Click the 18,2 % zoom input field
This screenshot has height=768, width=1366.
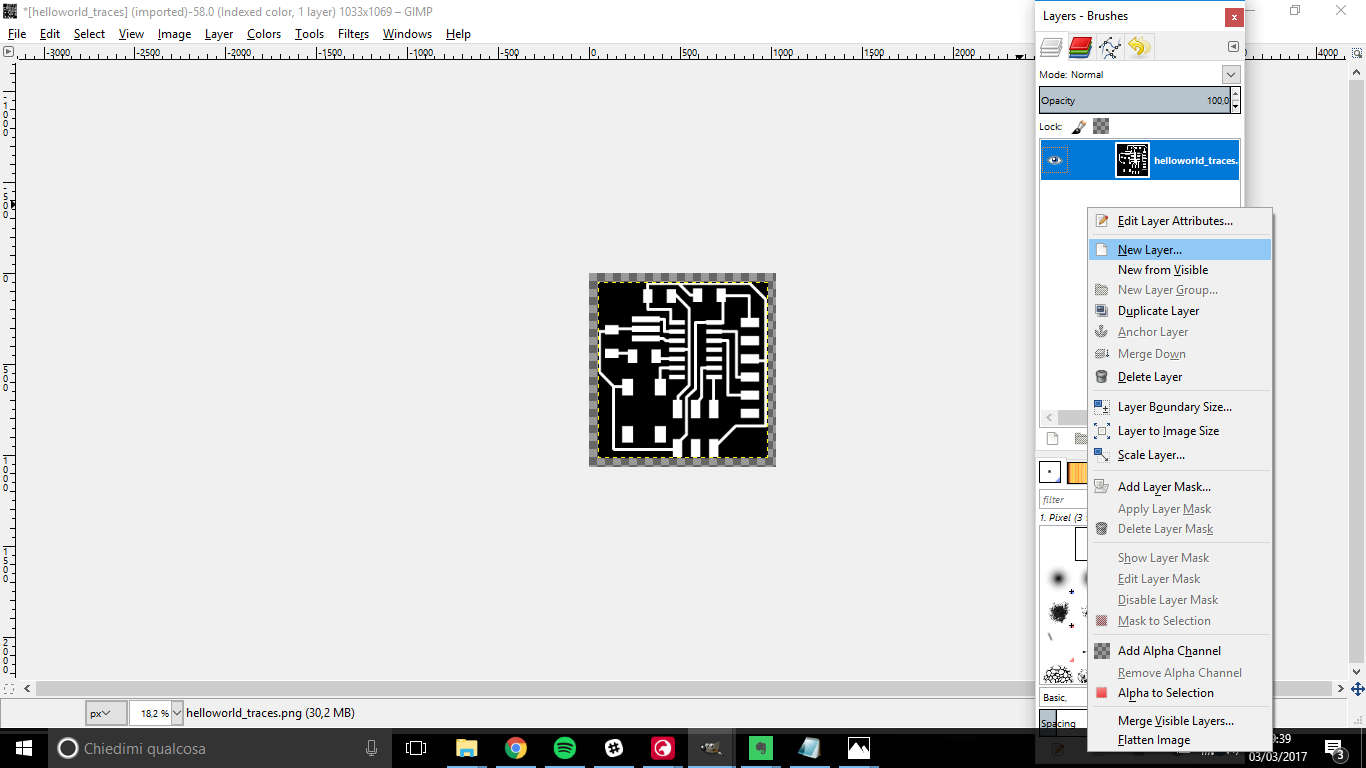[151, 713]
